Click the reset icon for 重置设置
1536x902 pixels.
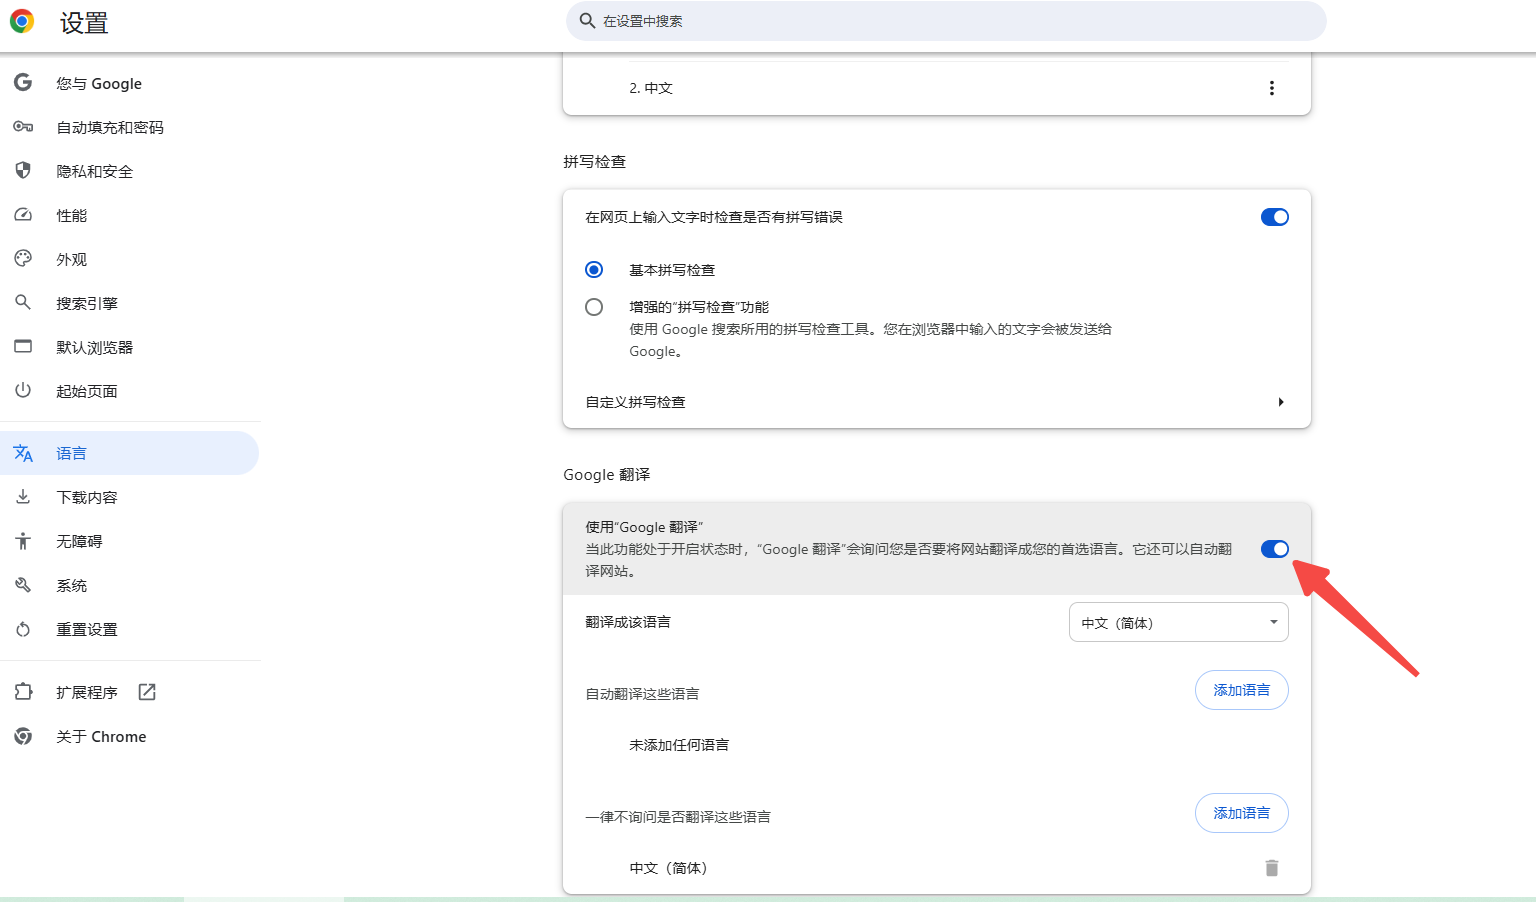click(x=23, y=629)
